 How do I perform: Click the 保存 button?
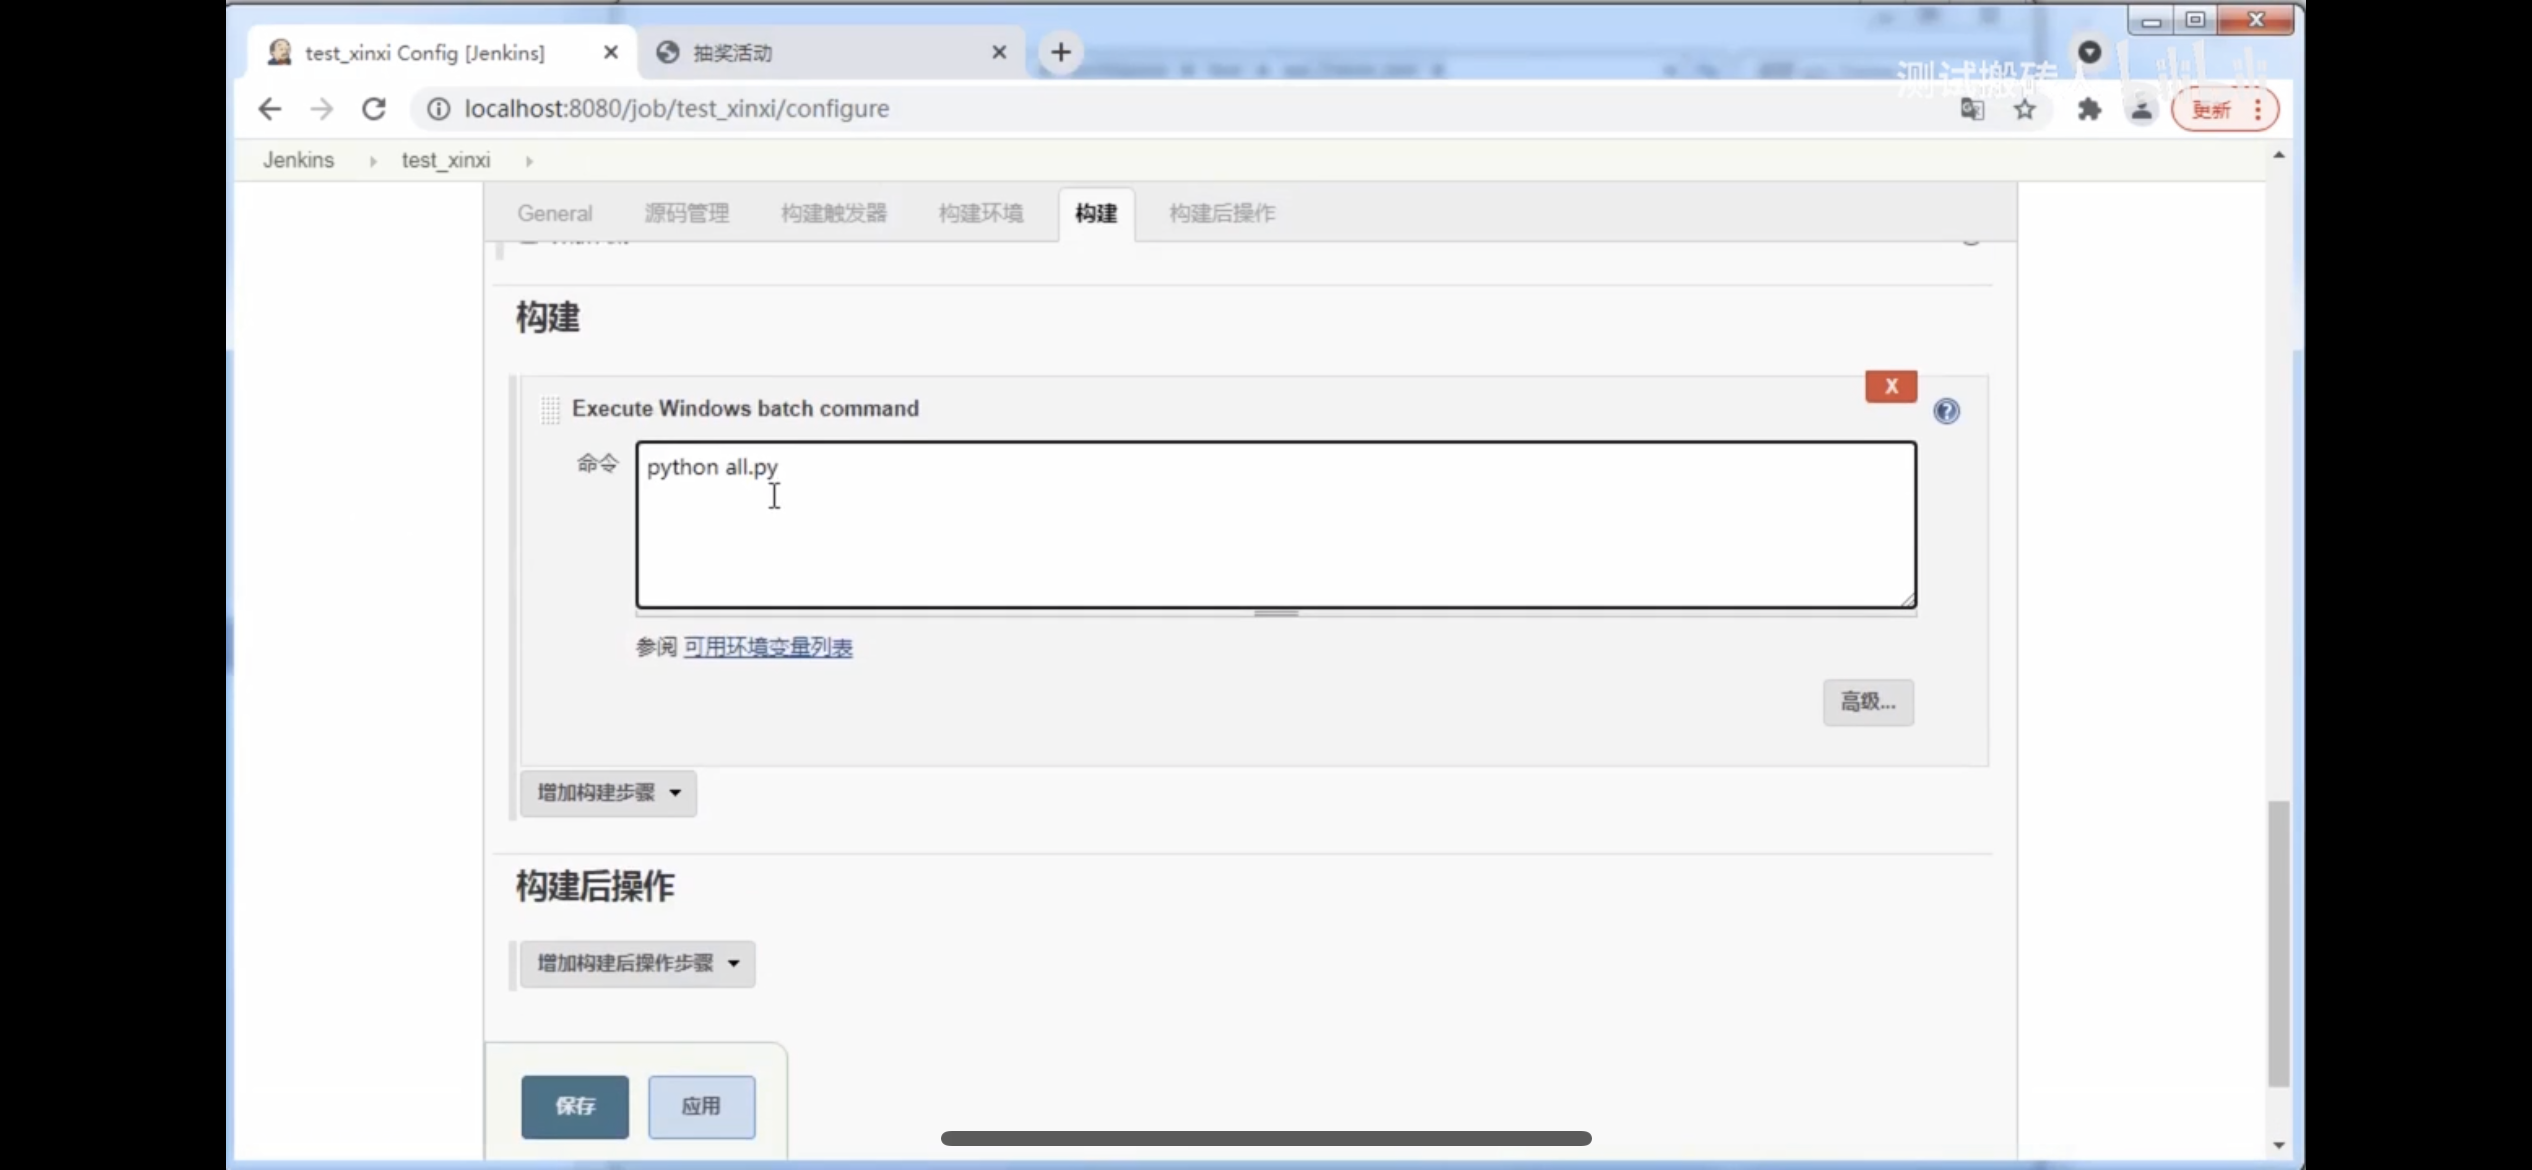[575, 1106]
